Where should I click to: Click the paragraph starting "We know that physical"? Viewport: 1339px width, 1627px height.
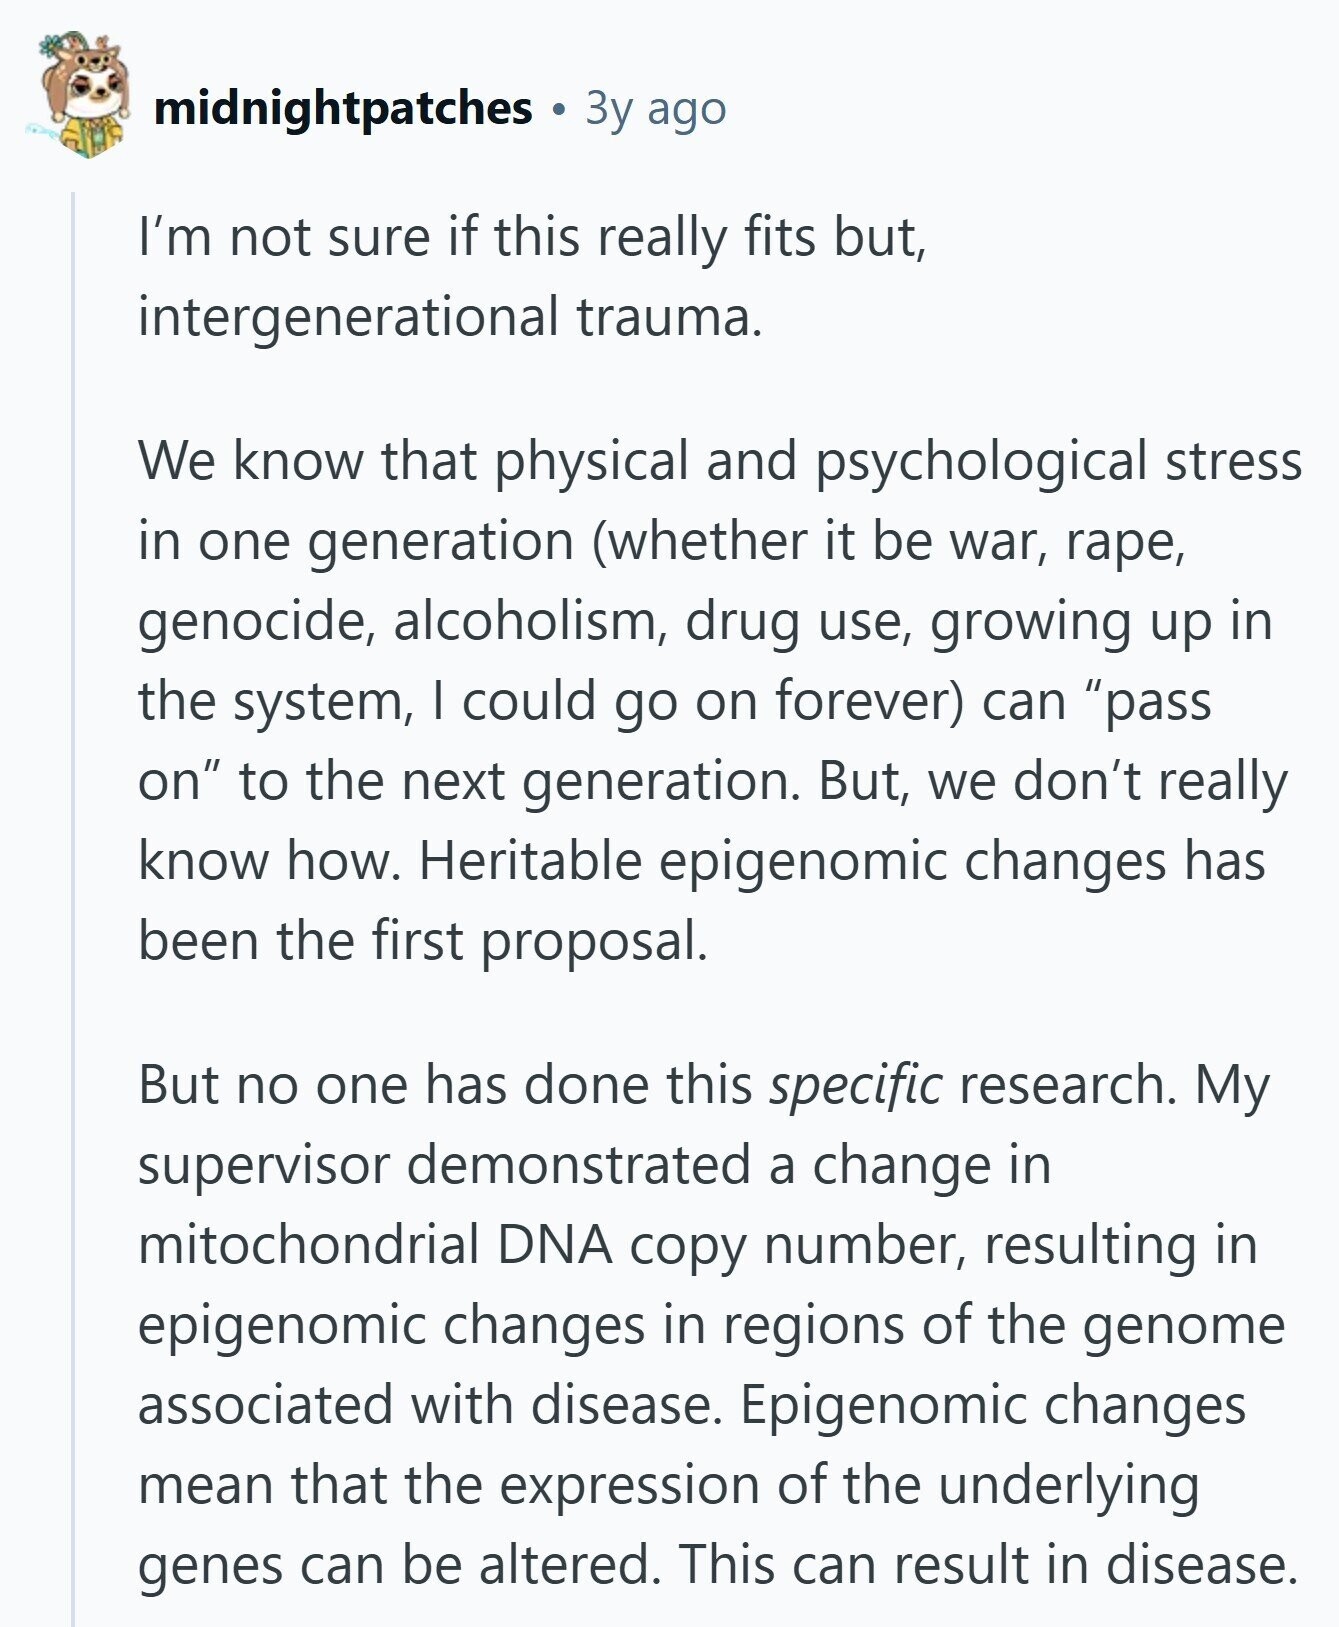720,701
